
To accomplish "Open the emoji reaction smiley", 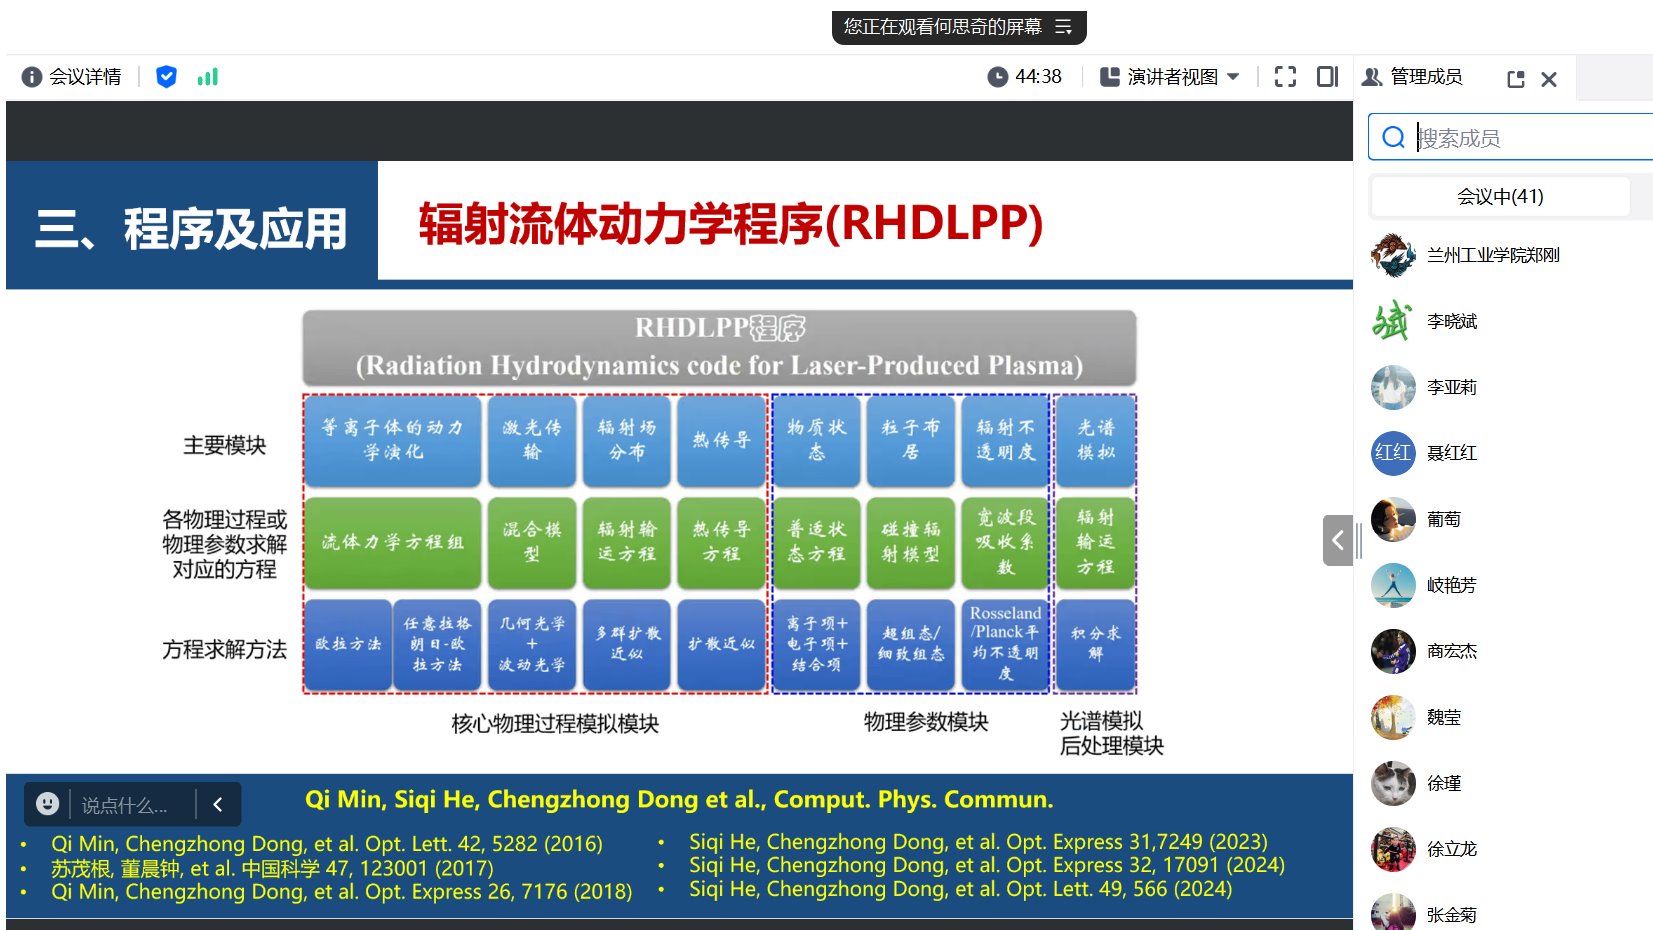I will [47, 804].
